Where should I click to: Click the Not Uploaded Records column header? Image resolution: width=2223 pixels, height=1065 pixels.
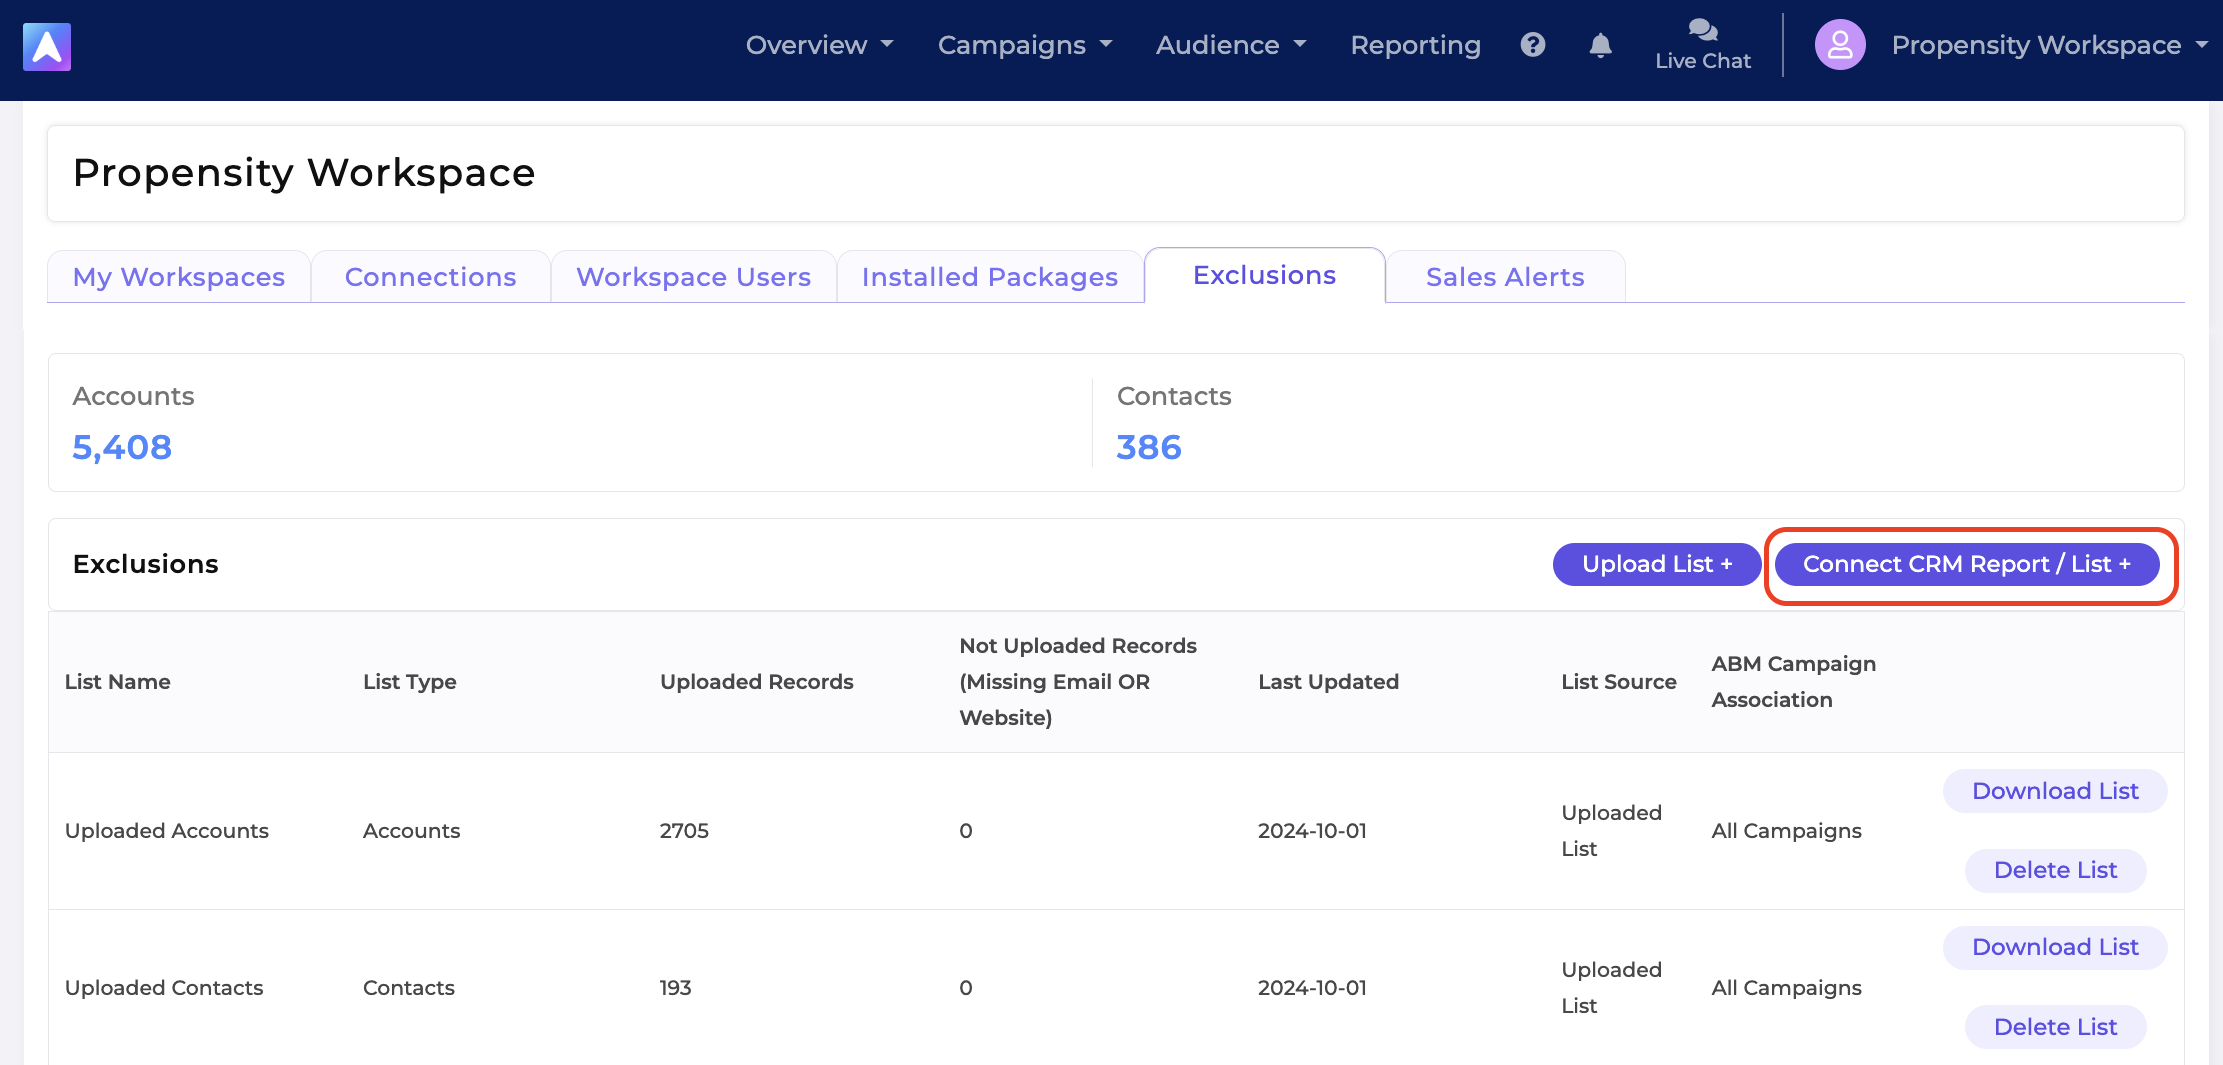[1078, 682]
